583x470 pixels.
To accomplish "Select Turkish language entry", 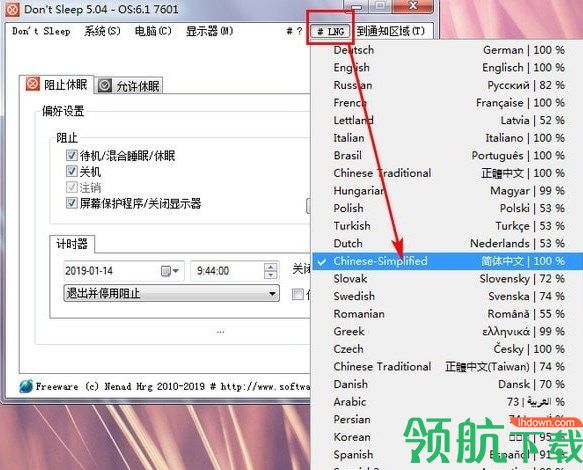I will tap(447, 226).
